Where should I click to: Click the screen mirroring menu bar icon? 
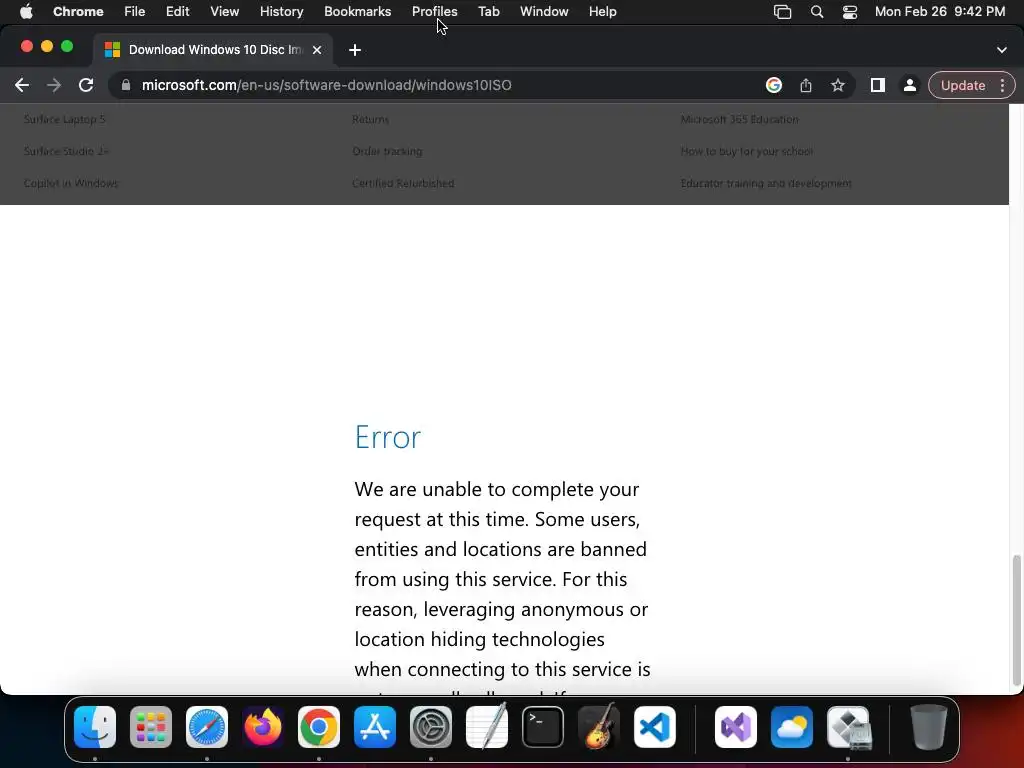coord(782,12)
